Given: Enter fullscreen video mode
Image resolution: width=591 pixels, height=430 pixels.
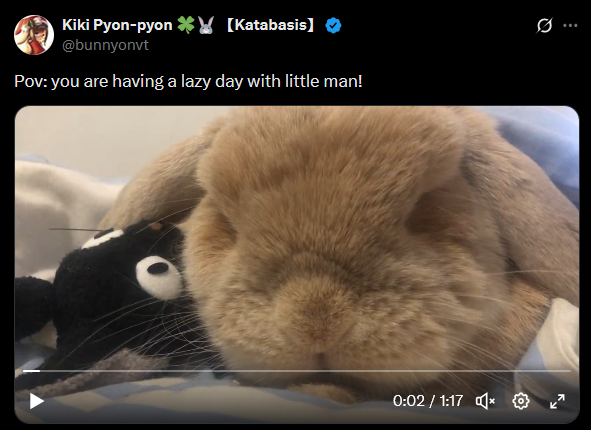Looking at the screenshot, I should 557,401.
